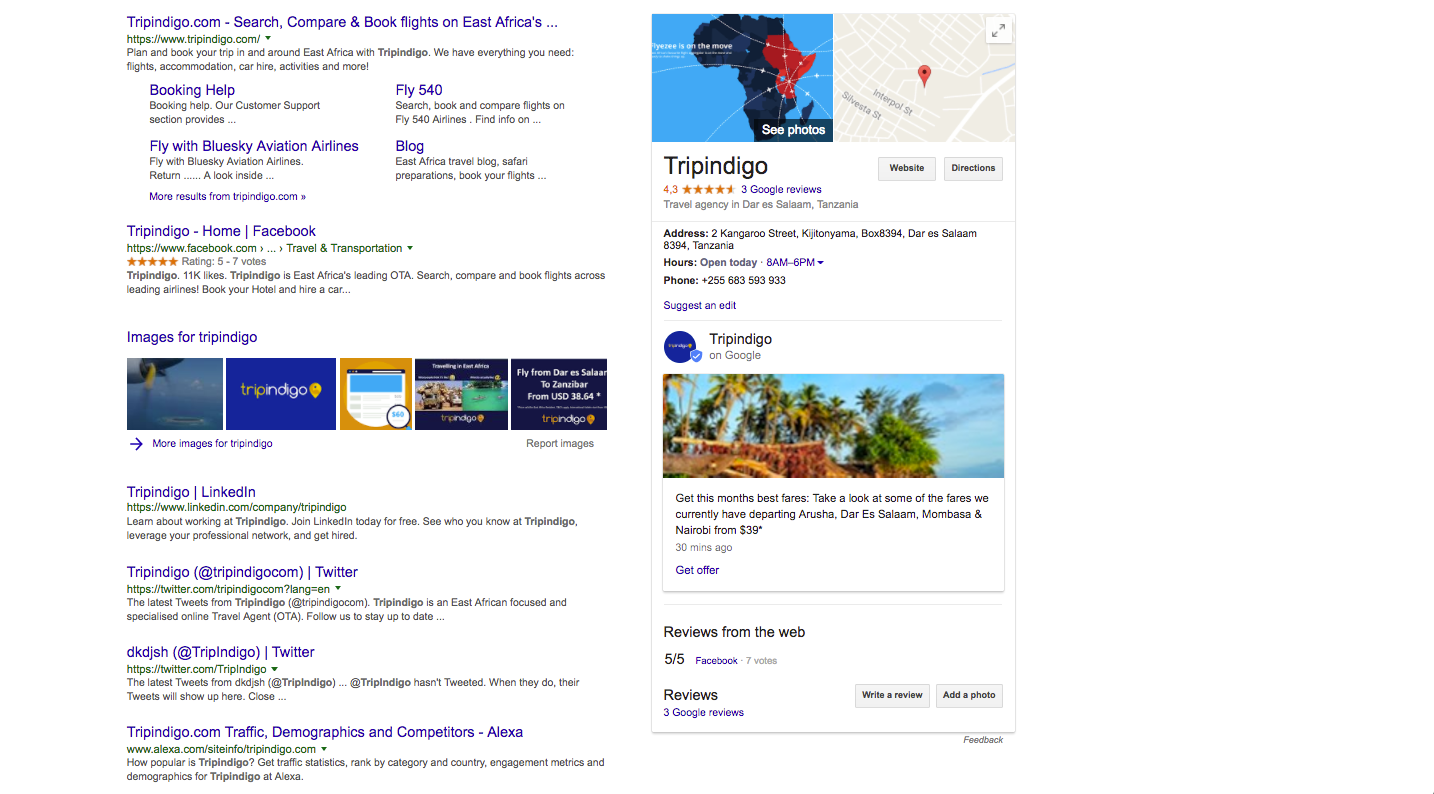The image size is (1434, 794).
Task: Open Fly from Dar es Salaam image thumbnail
Action: [559, 394]
